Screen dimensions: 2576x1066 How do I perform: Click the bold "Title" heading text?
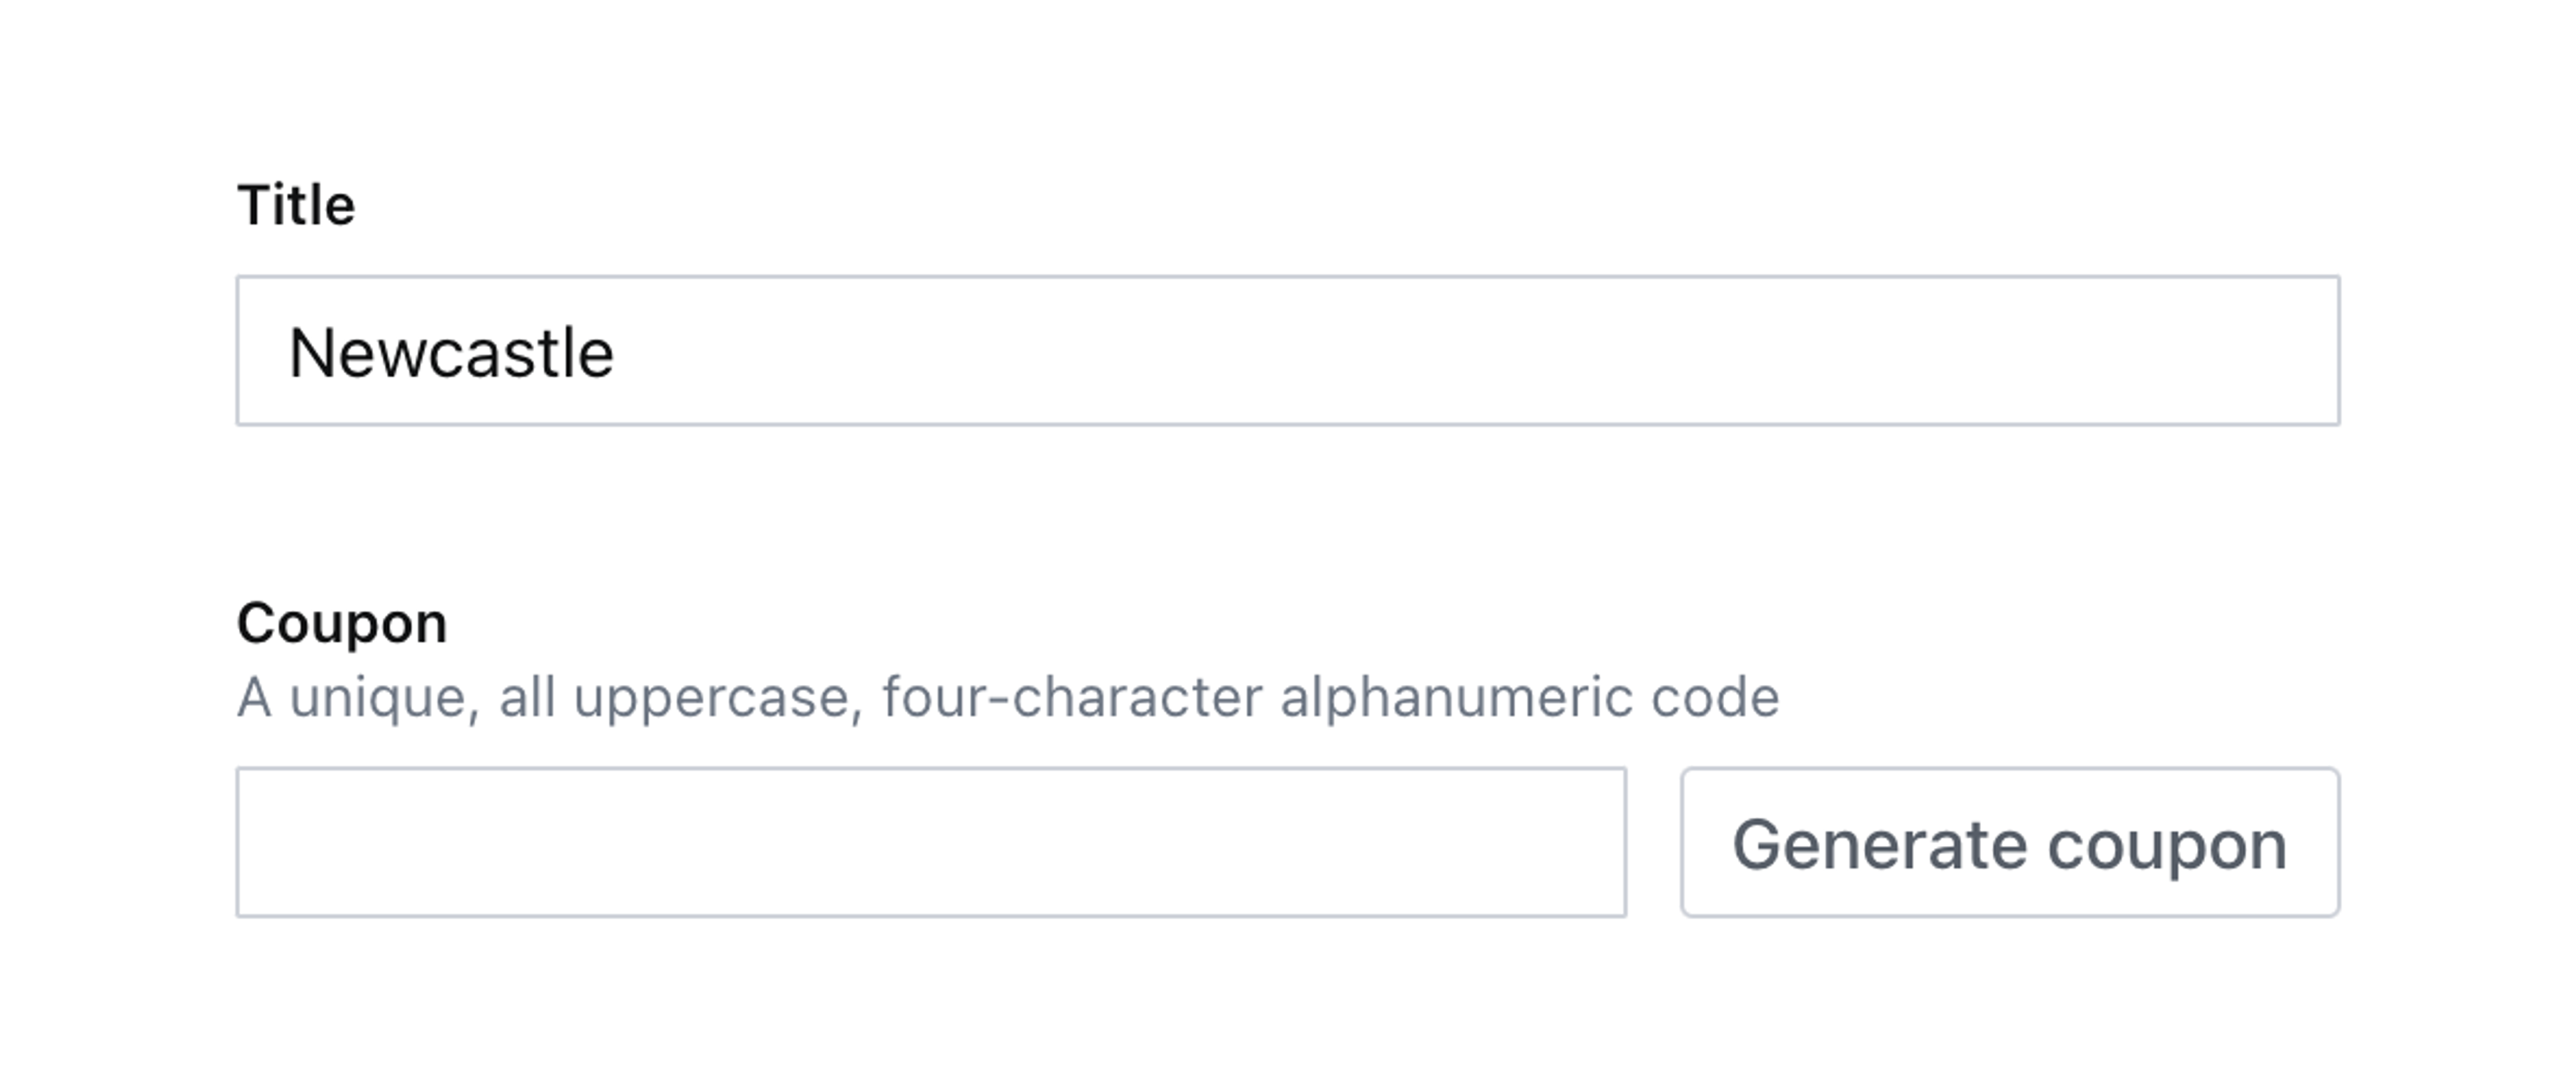point(296,206)
